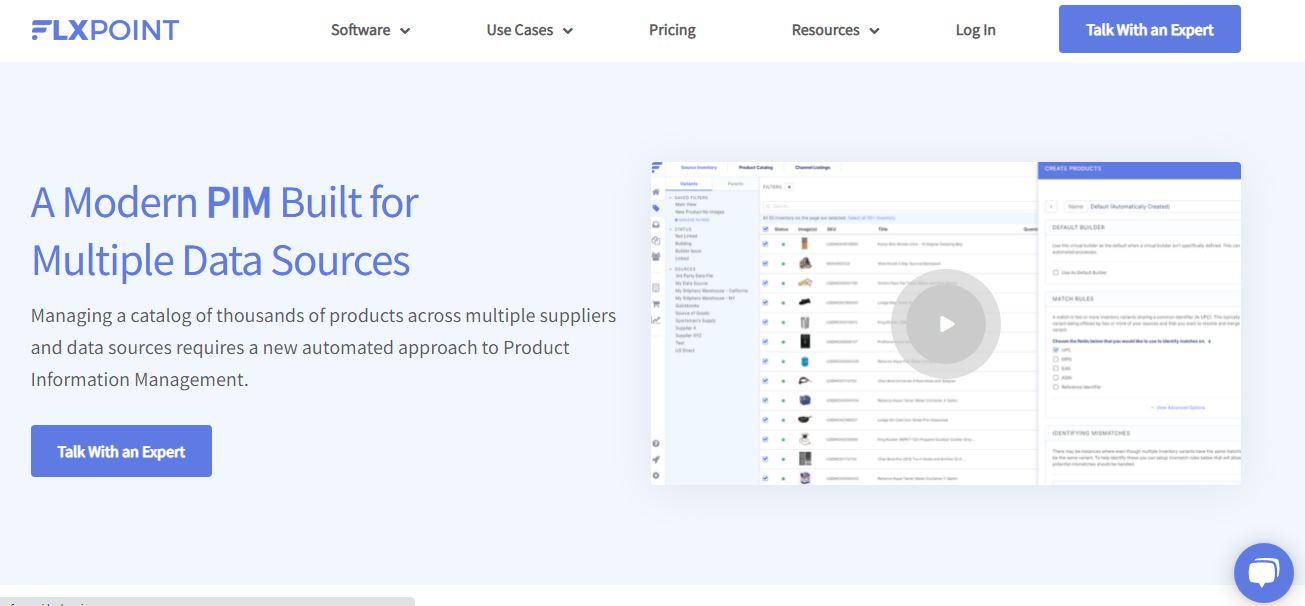Expand the Resources dropdown menu

(x=836, y=30)
